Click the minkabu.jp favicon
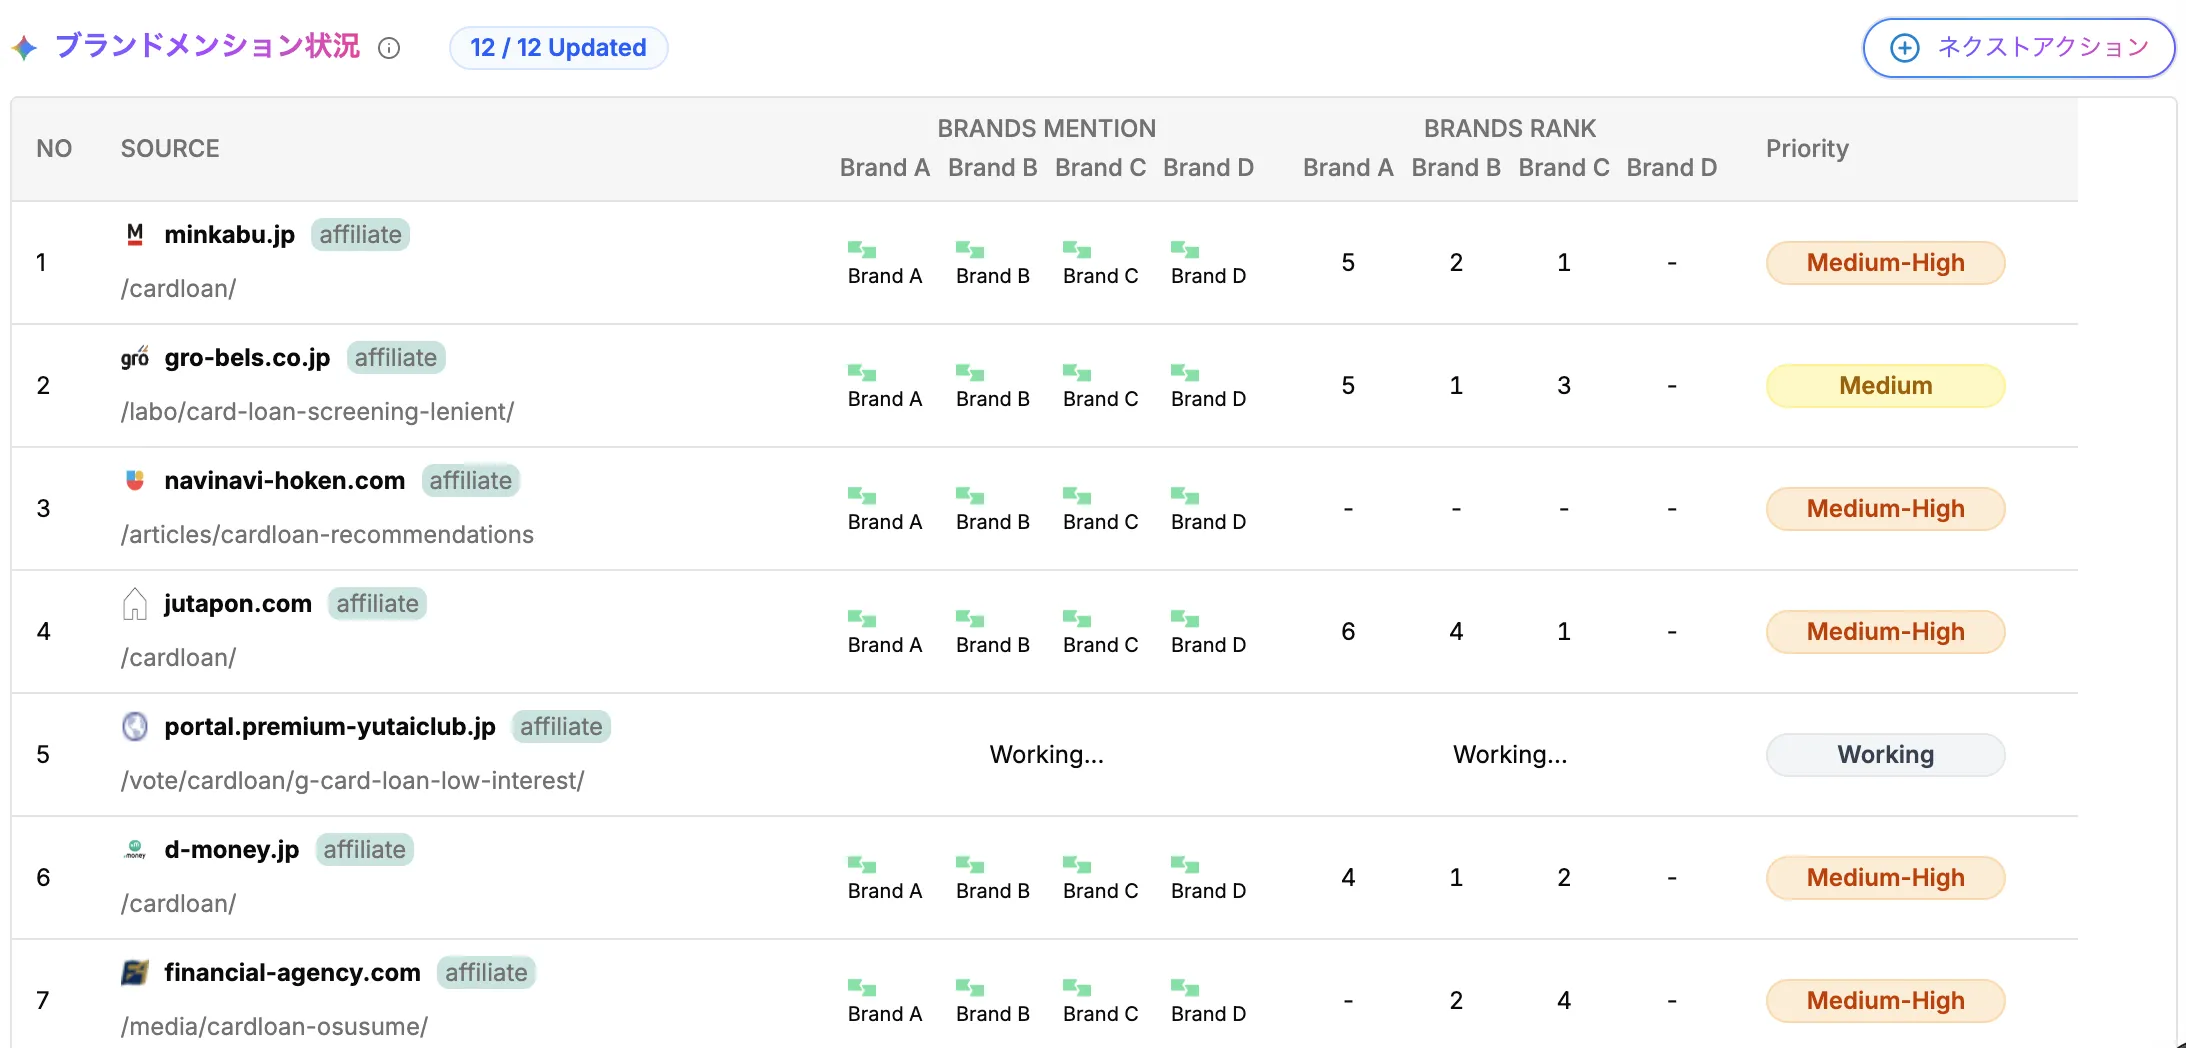Screen dimensions: 2186x1048 point(135,234)
